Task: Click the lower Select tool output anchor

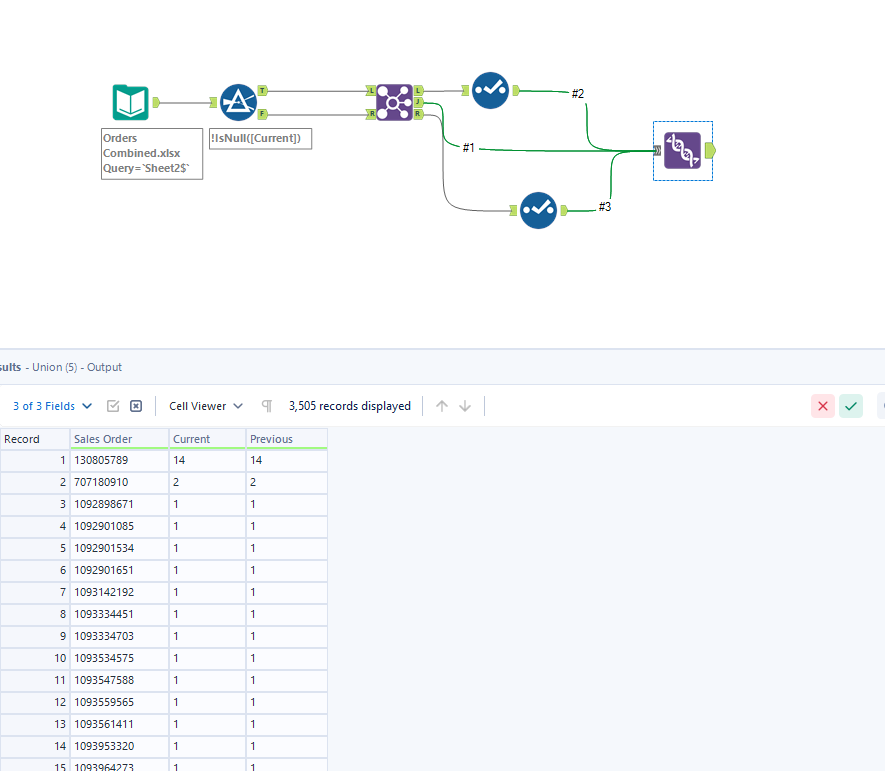Action: (x=563, y=211)
